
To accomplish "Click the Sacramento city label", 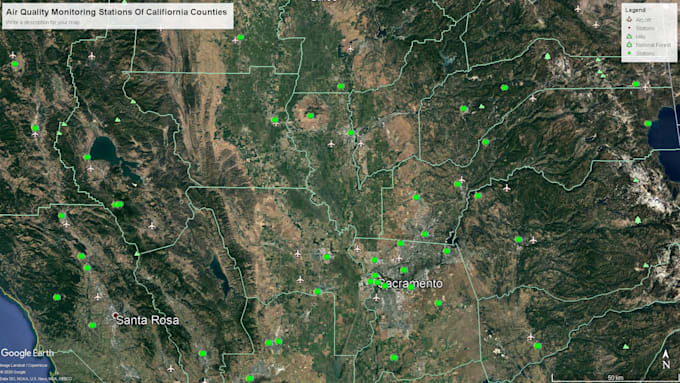I will (411, 284).
